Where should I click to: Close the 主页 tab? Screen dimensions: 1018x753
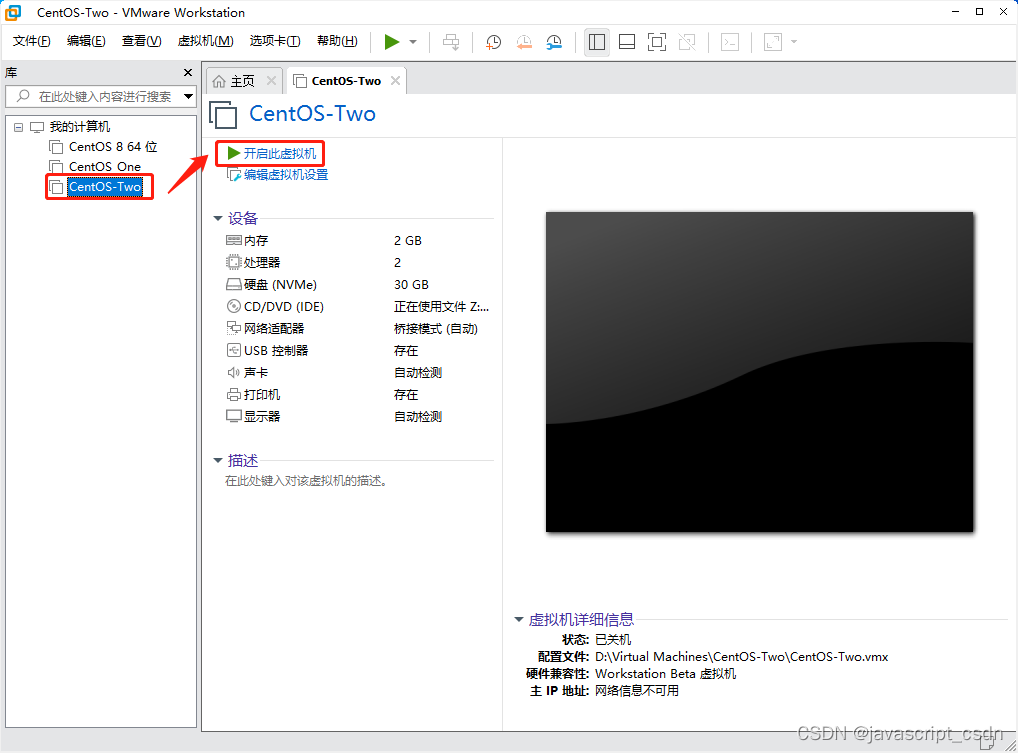(x=271, y=80)
